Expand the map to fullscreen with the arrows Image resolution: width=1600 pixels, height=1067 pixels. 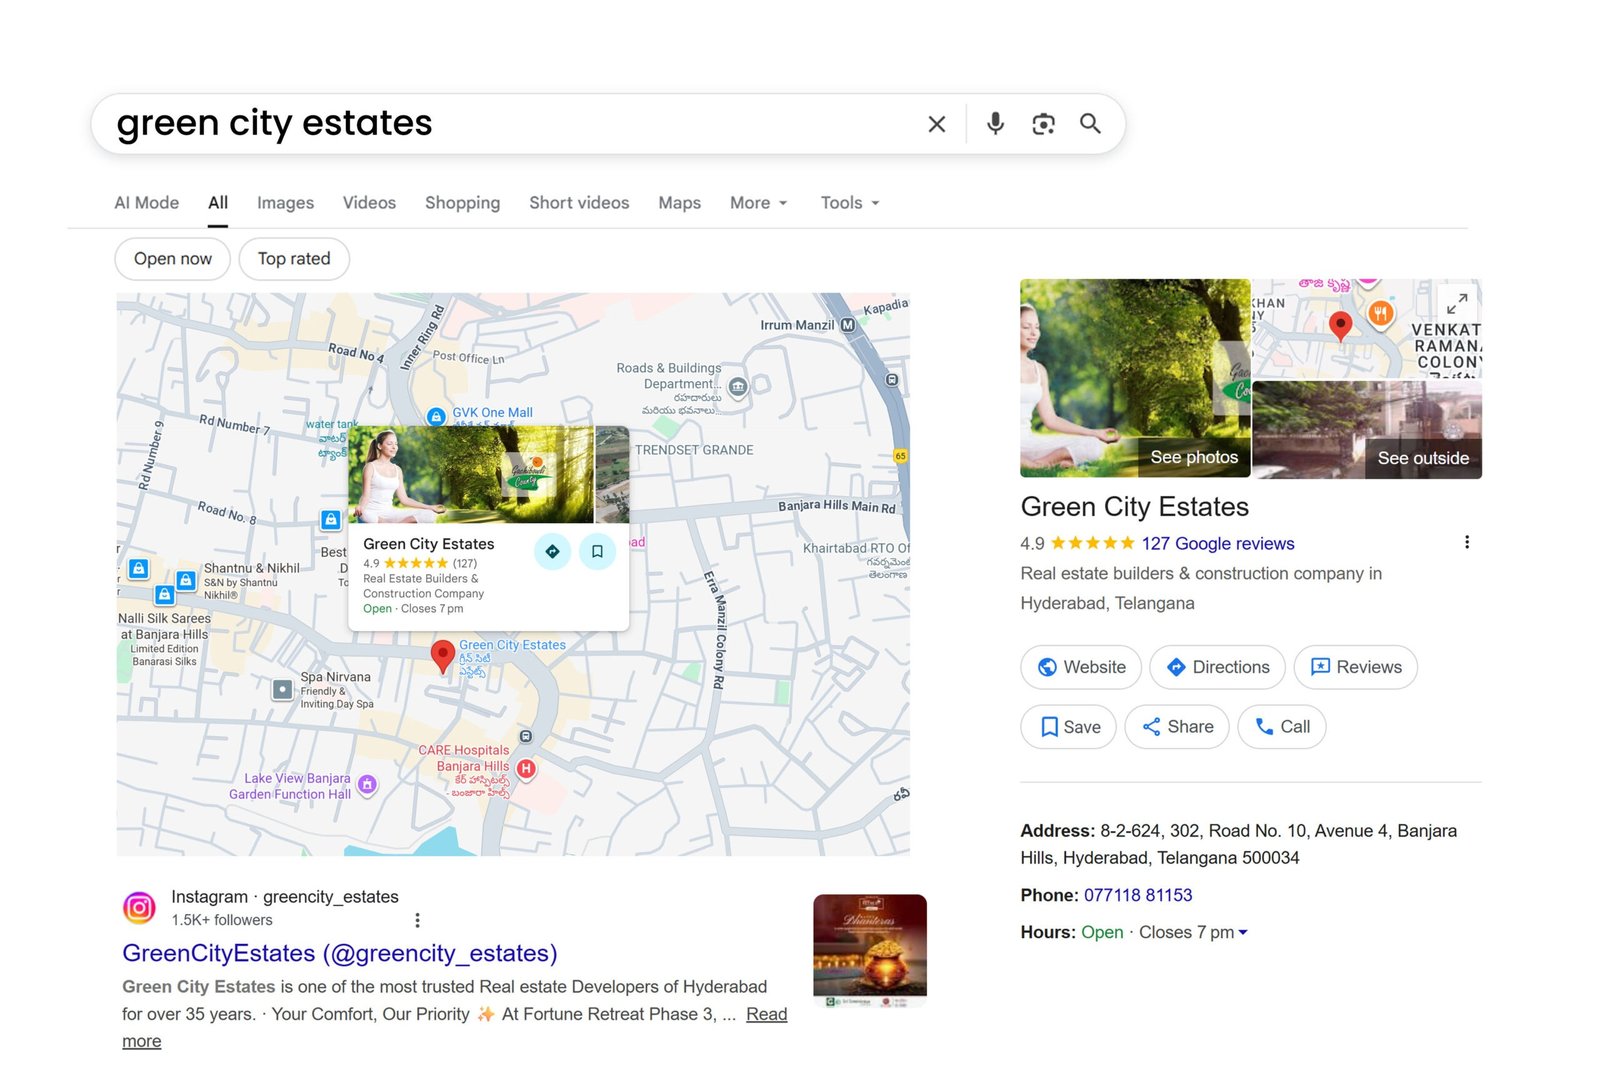tap(1457, 303)
